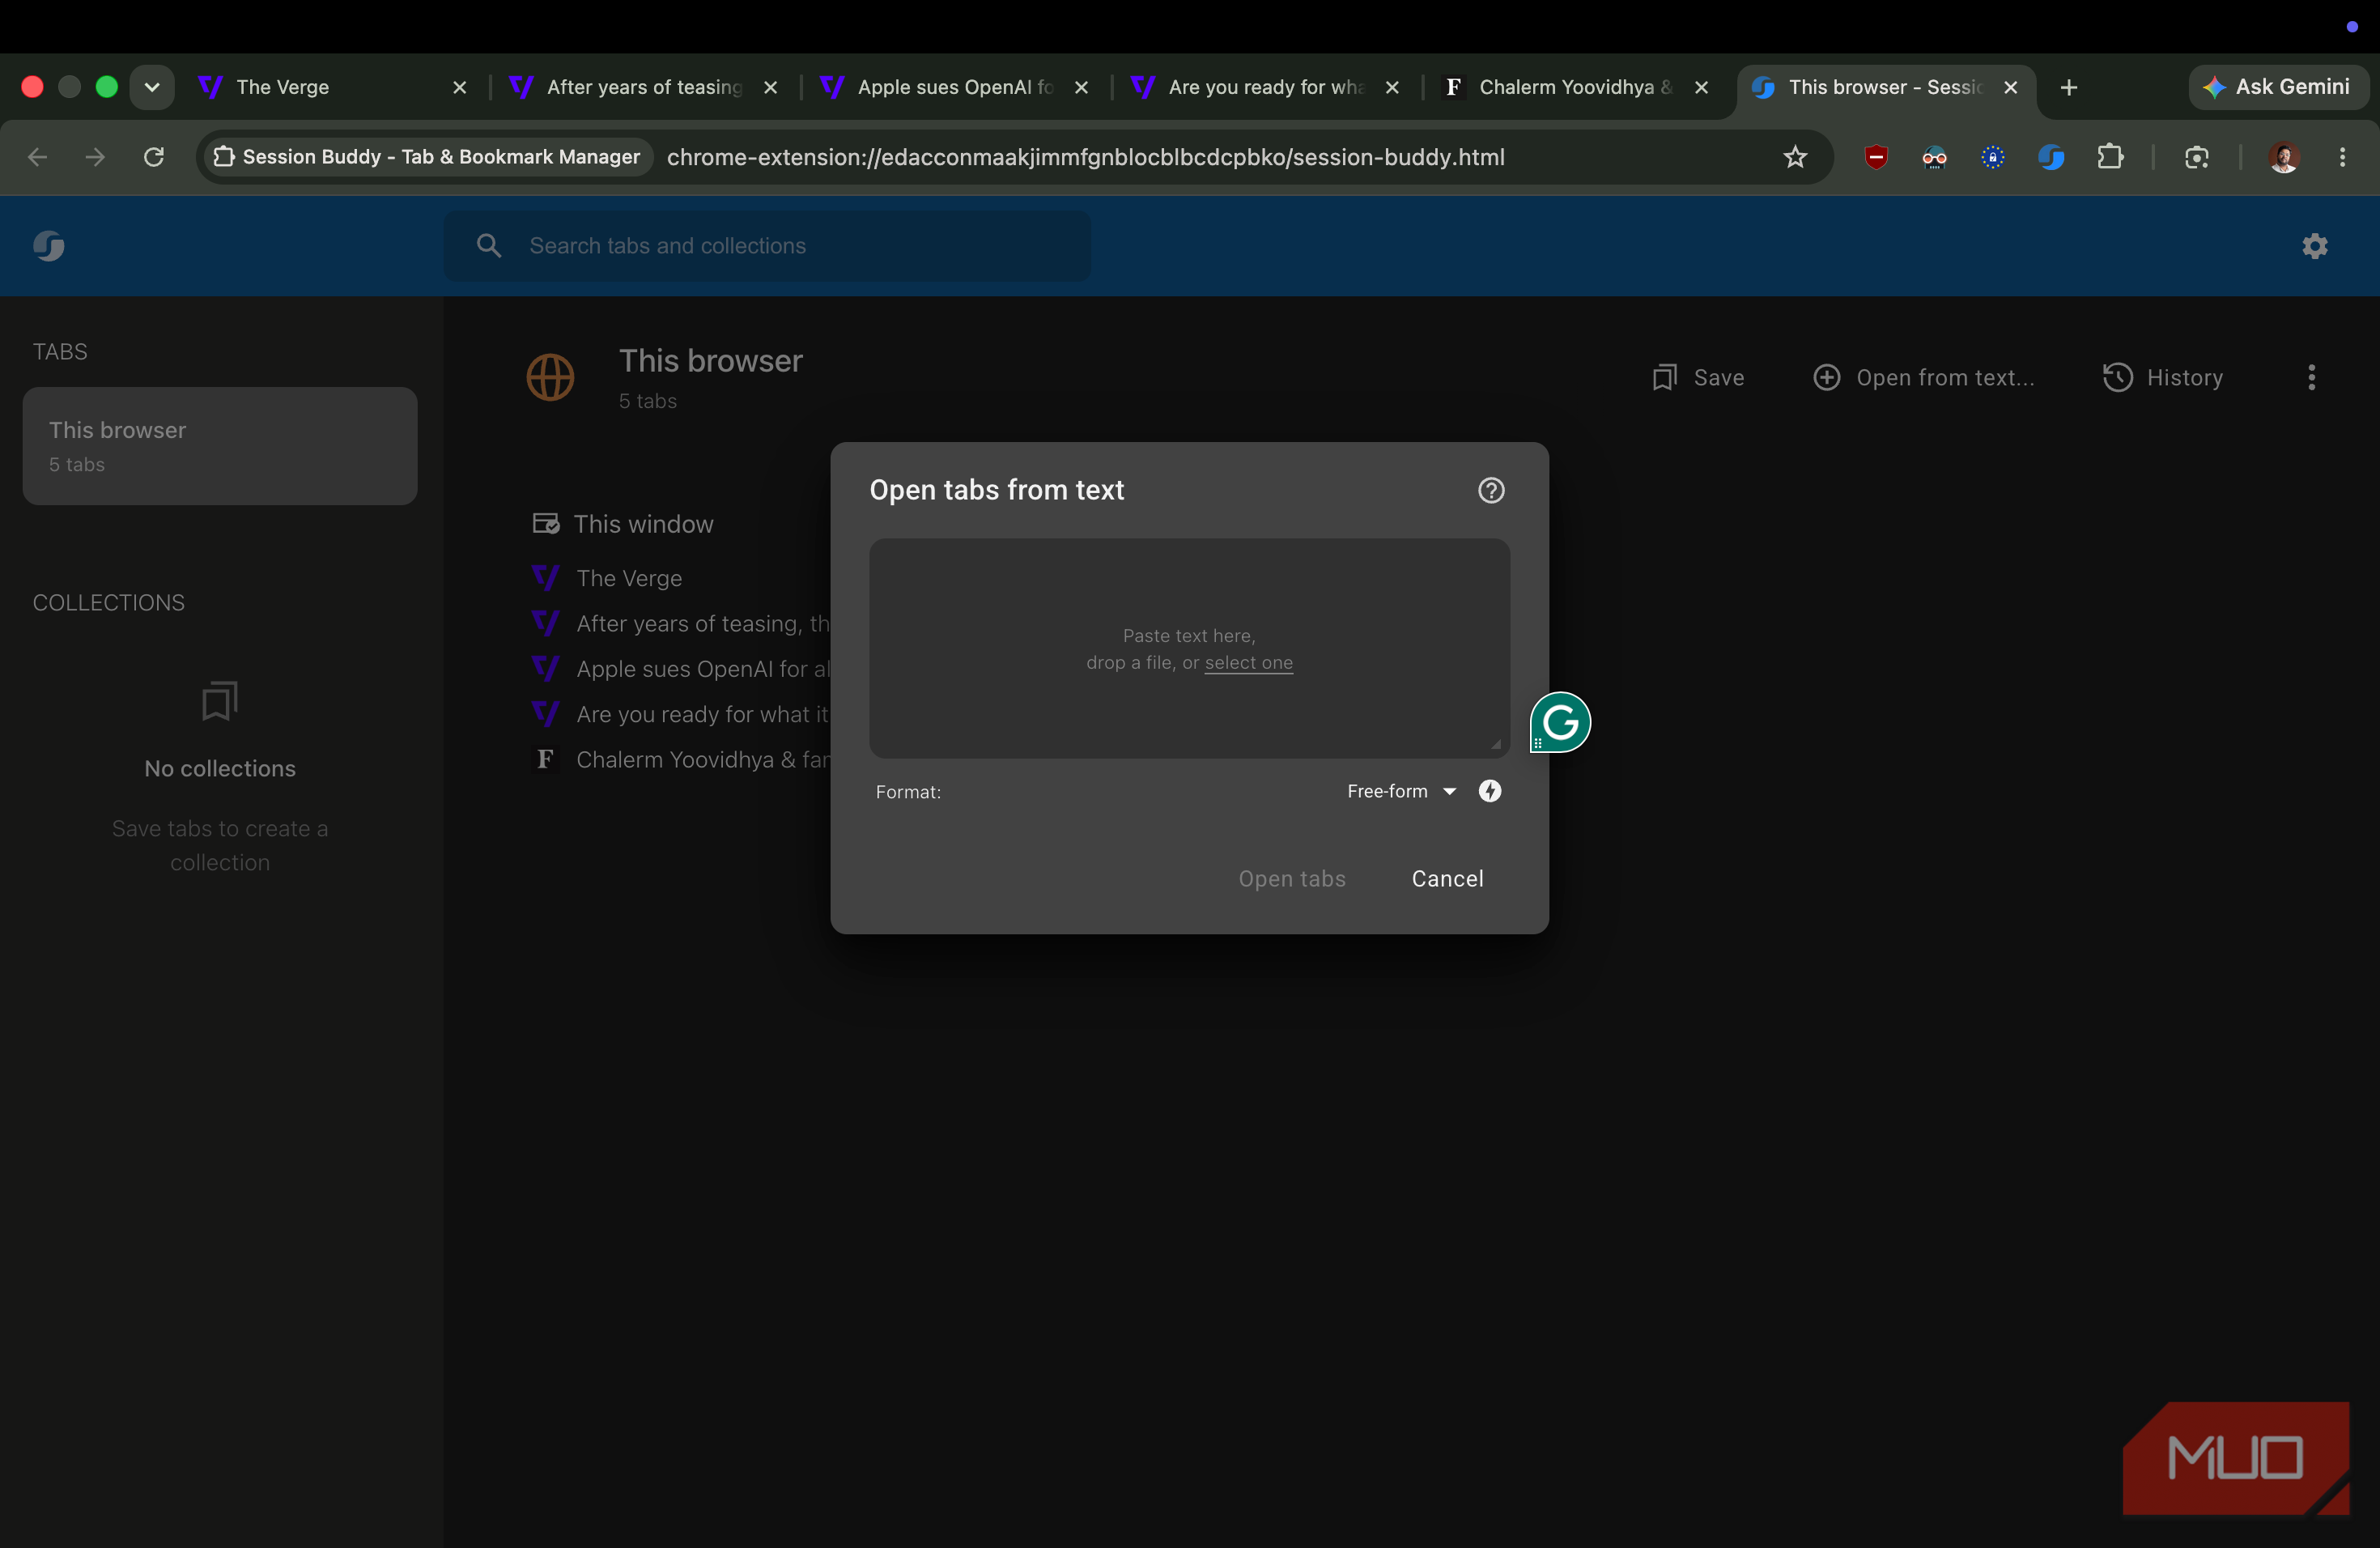Click Are you ready for what list row
This screenshot has width=2380, height=1548.
pos(681,714)
